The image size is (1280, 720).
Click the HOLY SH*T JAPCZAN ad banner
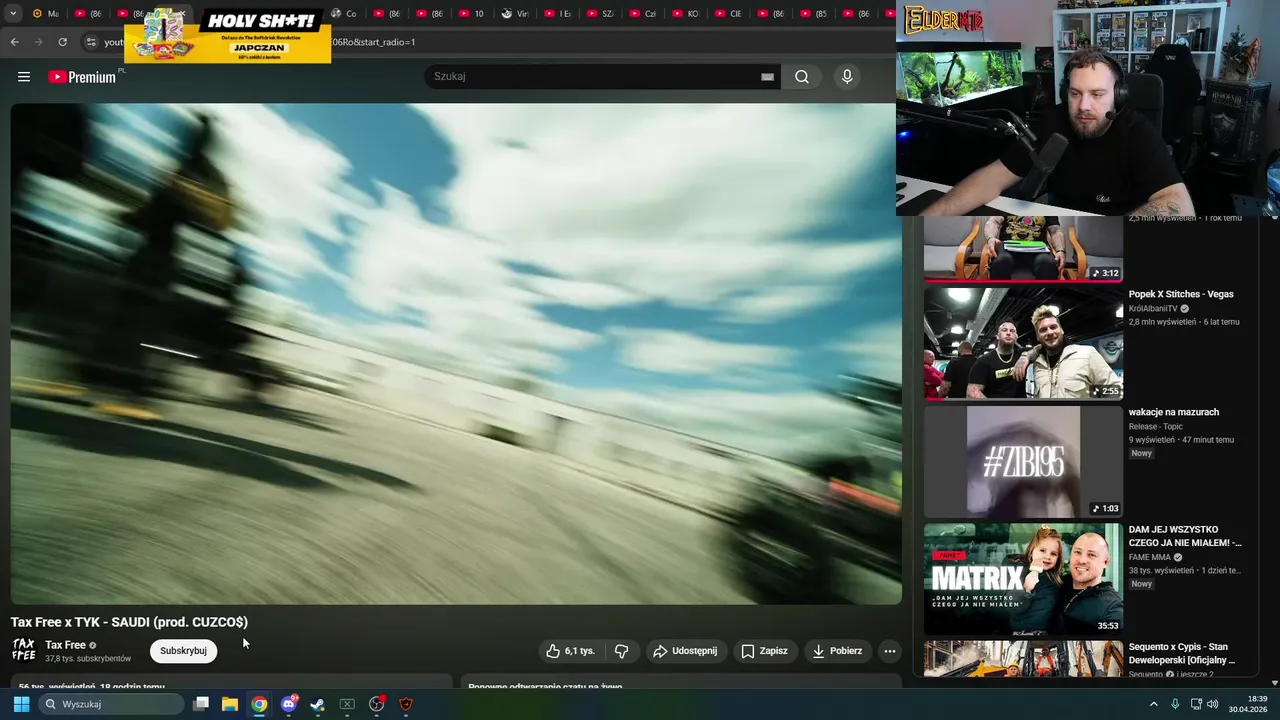point(227,37)
